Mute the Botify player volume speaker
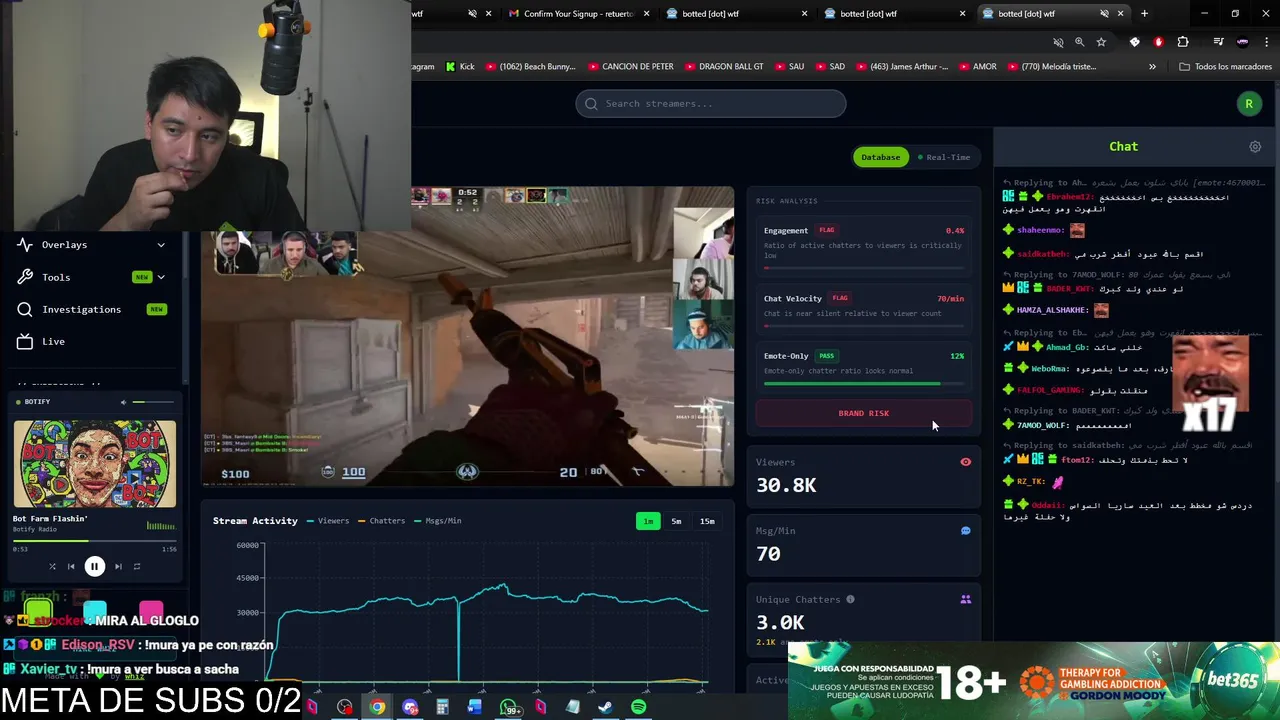The width and height of the screenshot is (1280, 720). point(124,402)
